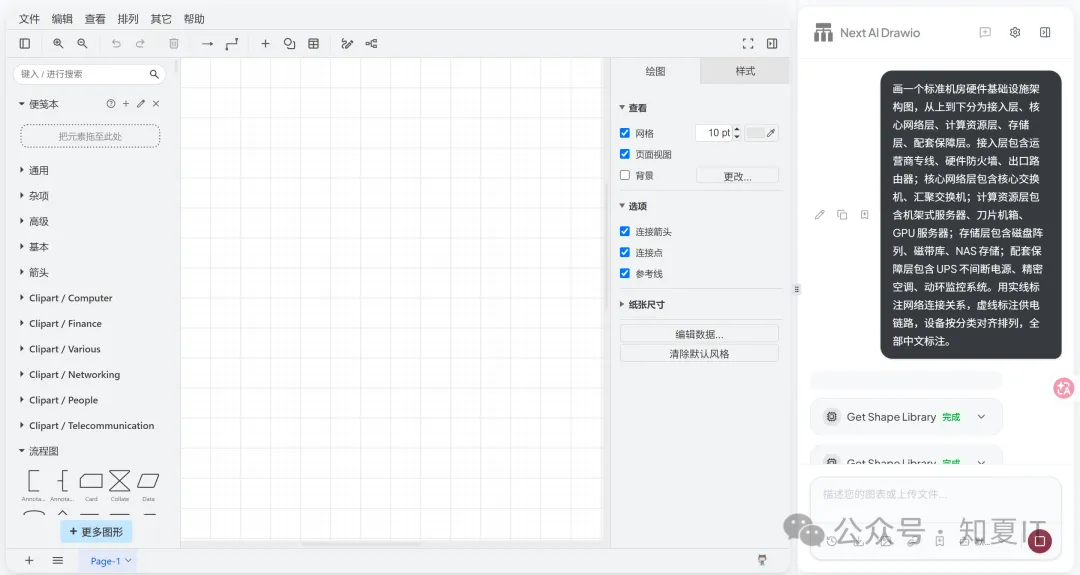Viewport: 1080px width, 575px height.
Task: Click the grid color swatch
Action: (x=762, y=133)
